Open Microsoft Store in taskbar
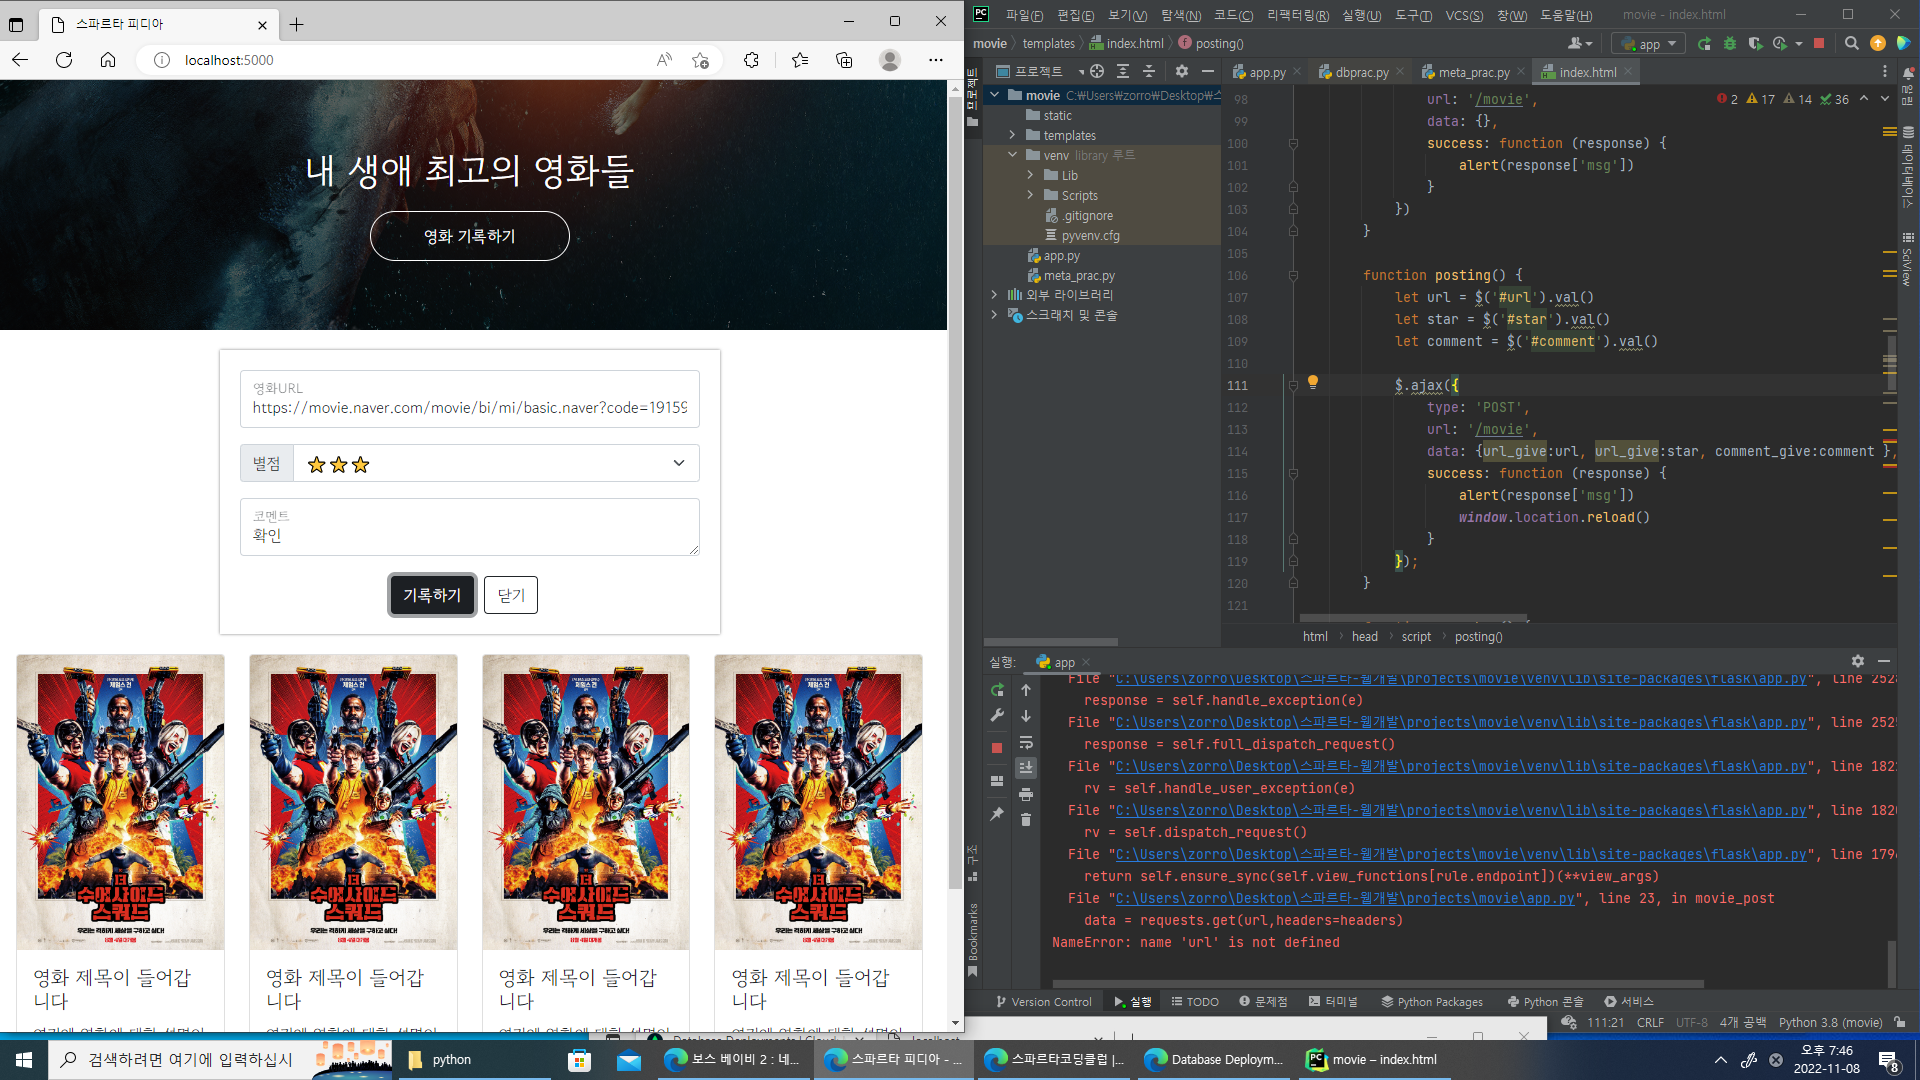The image size is (1920, 1080). (579, 1060)
